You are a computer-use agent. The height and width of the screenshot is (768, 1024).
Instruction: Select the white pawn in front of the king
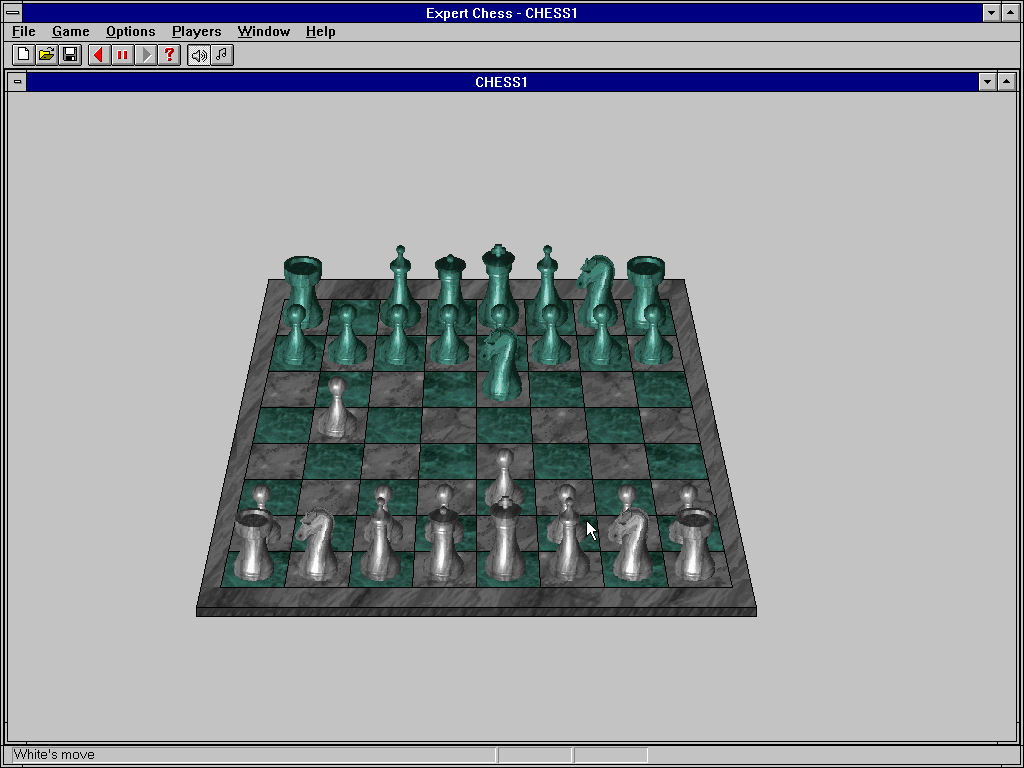(504, 477)
